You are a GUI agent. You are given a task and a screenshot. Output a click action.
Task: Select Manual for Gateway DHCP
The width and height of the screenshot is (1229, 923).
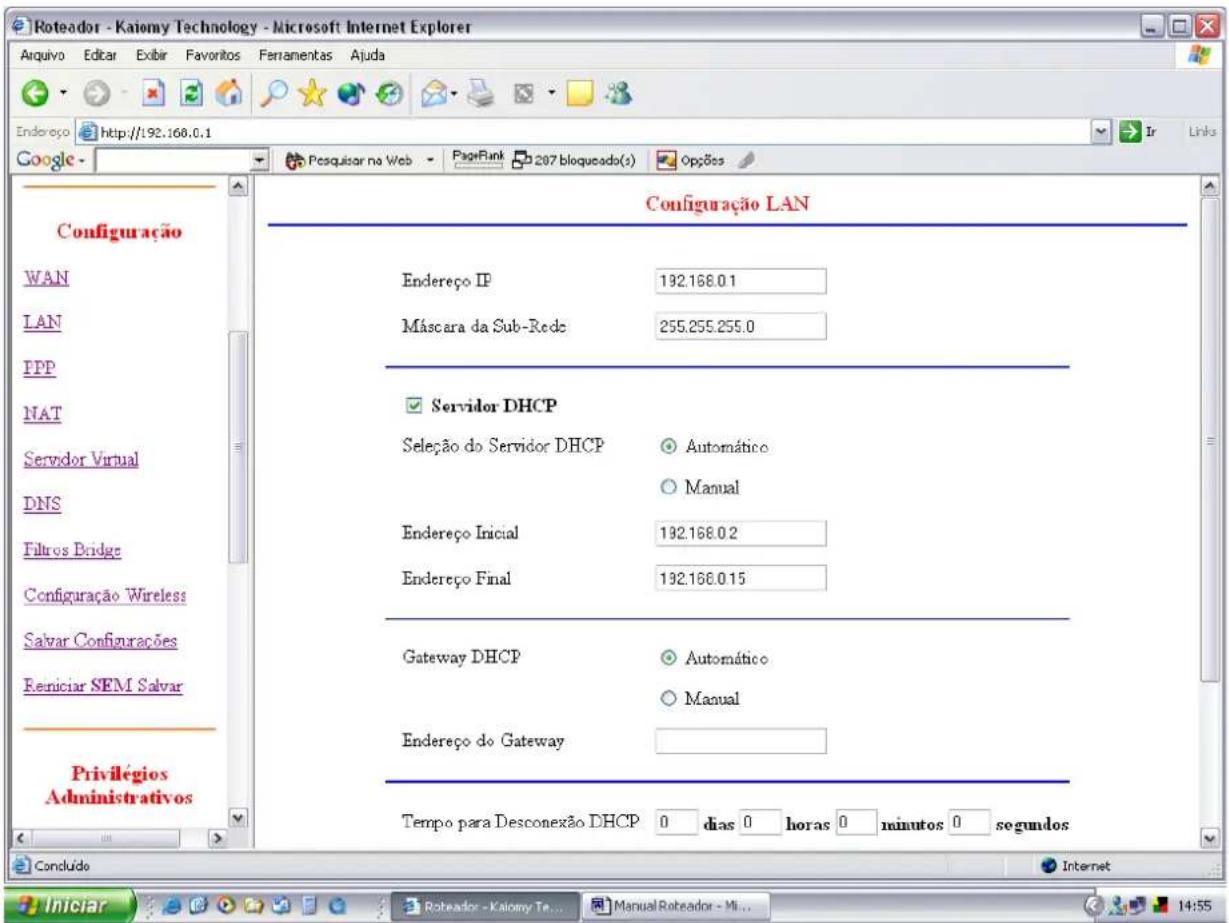668,700
